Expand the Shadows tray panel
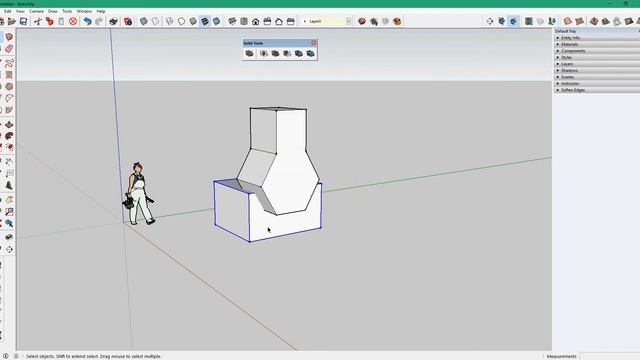The height and width of the screenshot is (360, 640). click(x=597, y=71)
